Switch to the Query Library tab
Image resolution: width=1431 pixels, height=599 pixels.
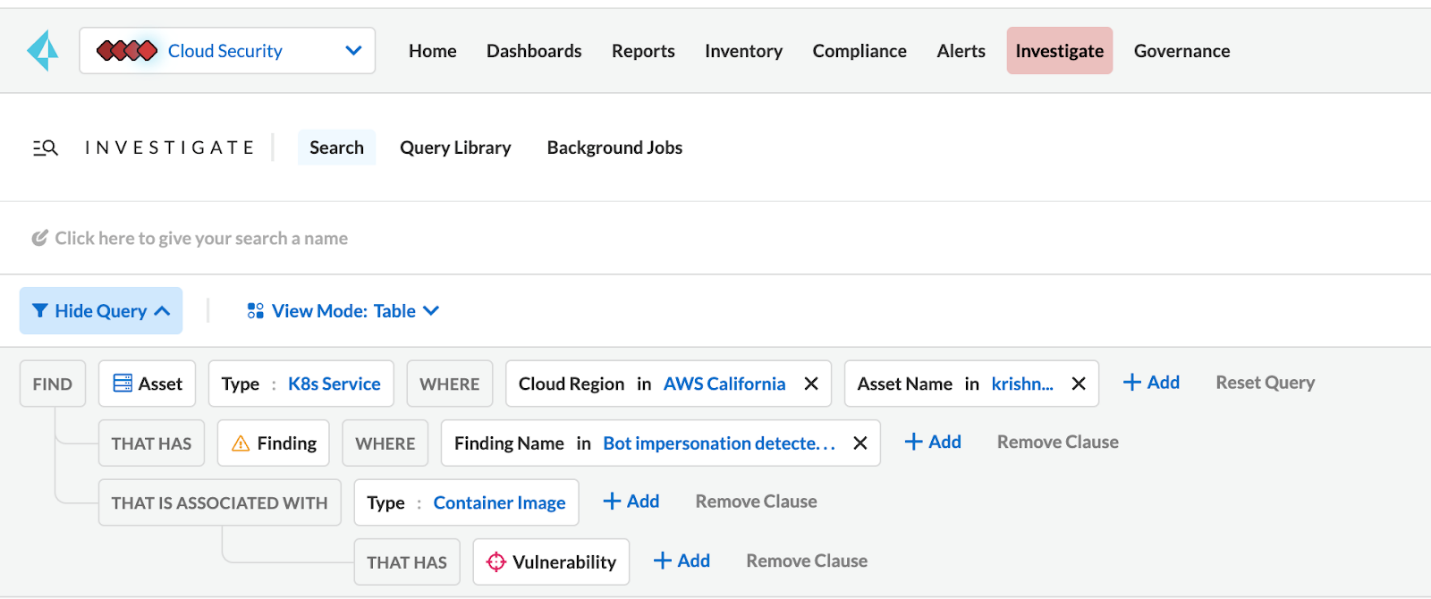[x=455, y=147]
